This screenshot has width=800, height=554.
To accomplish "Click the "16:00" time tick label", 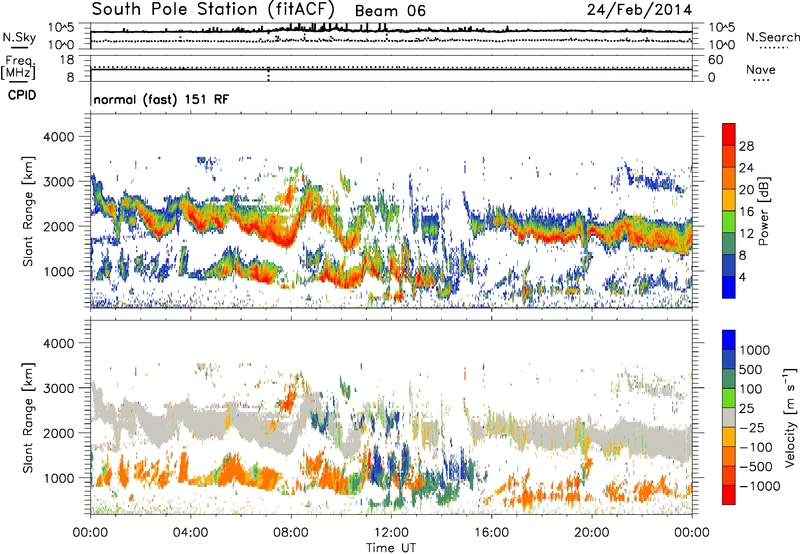I will click(491, 533).
